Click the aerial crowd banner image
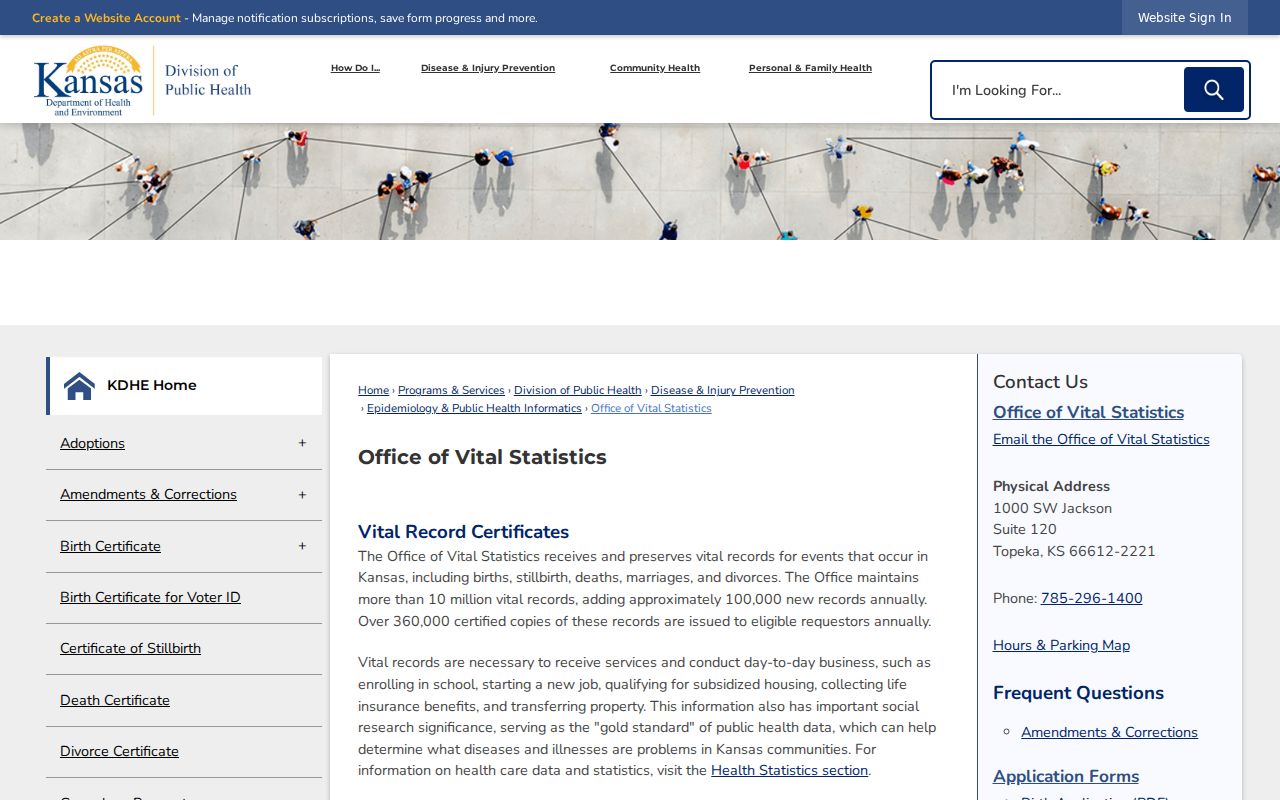Viewport: 1280px width, 800px height. [x=640, y=182]
